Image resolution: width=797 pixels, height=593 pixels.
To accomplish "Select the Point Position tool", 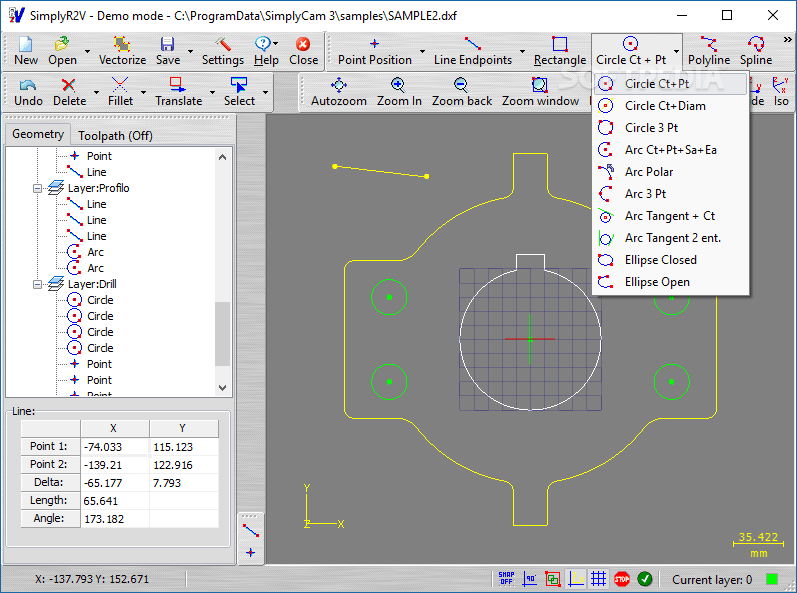I will click(375, 51).
